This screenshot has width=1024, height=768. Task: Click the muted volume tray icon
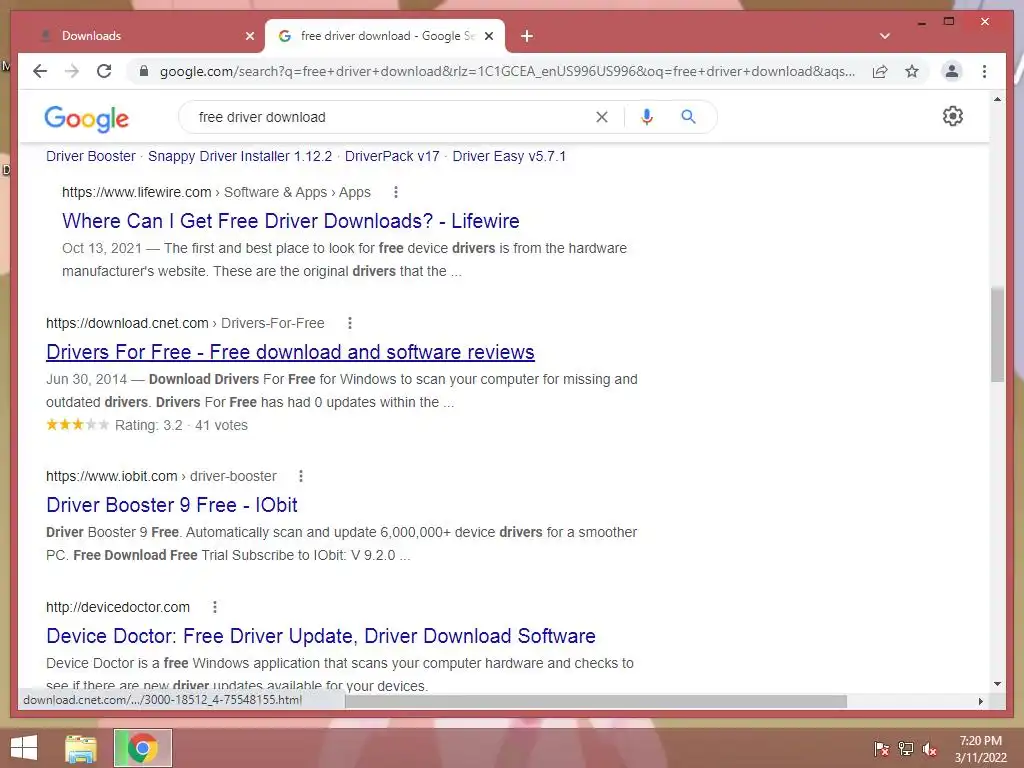(x=930, y=748)
